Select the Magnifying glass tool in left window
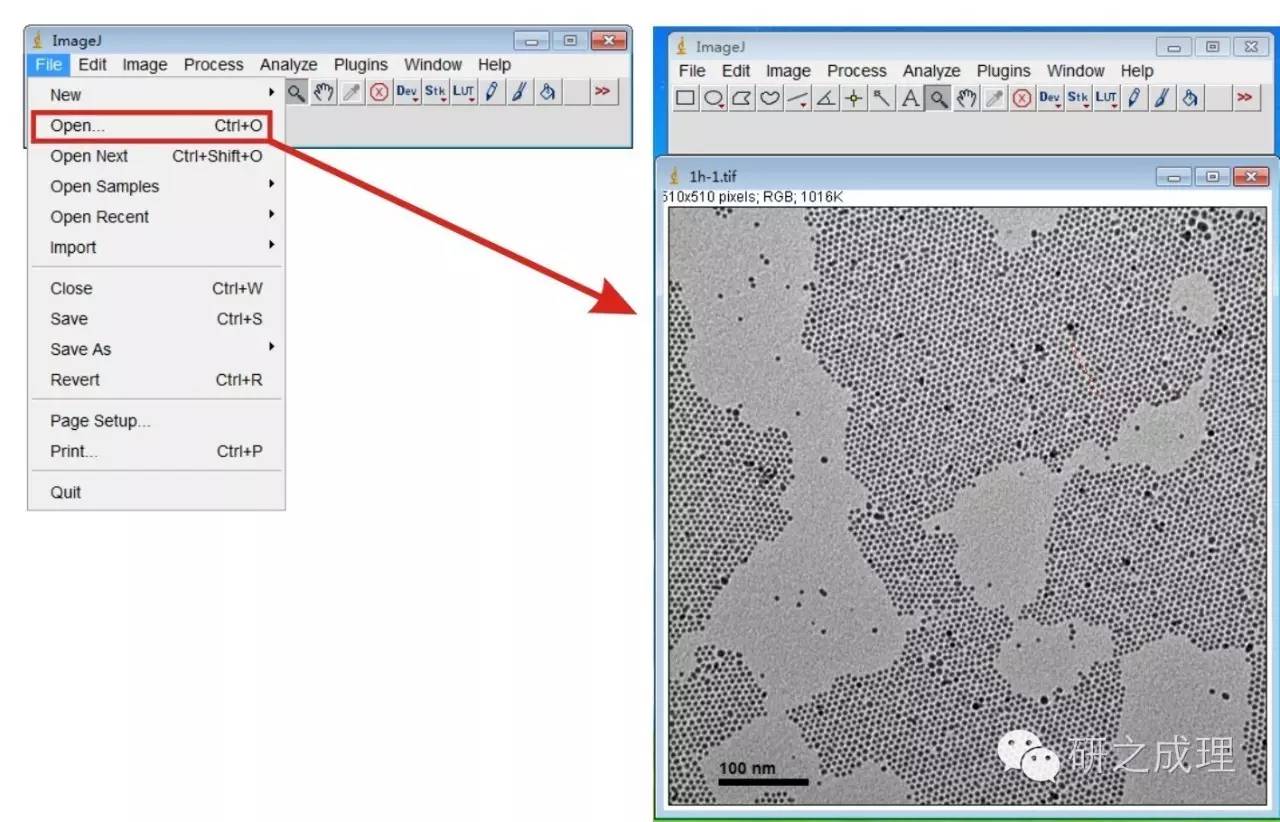Image resolution: width=1280 pixels, height=822 pixels. (296, 92)
